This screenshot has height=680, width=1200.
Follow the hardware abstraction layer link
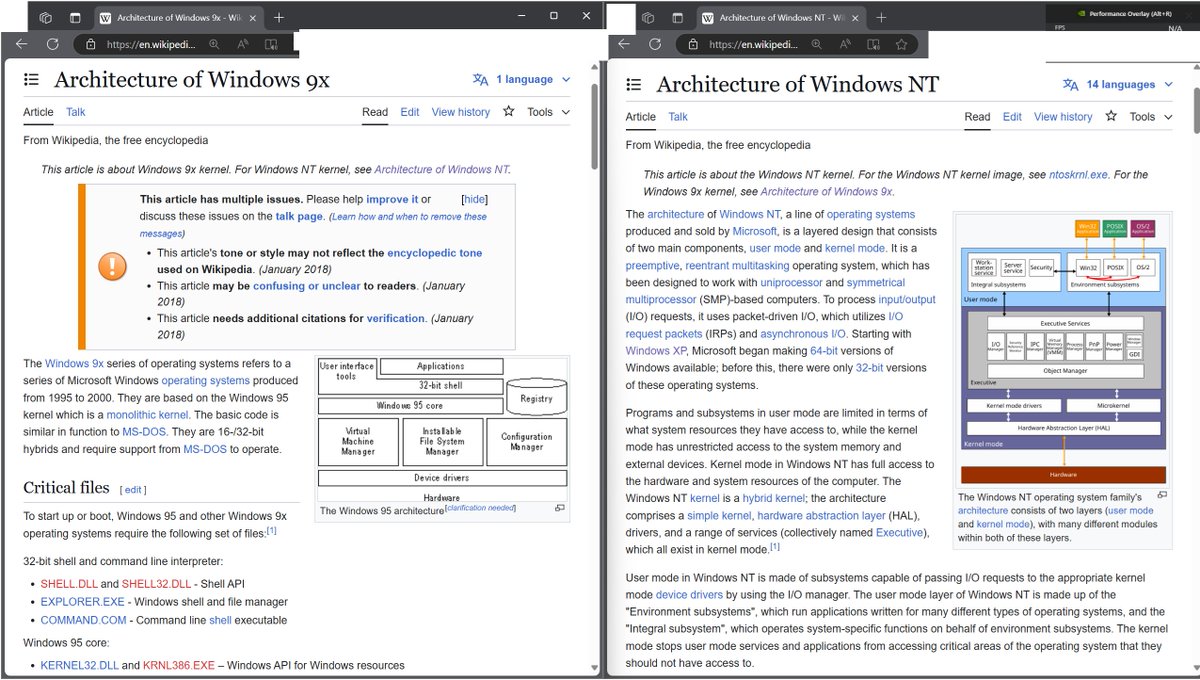(x=821, y=515)
